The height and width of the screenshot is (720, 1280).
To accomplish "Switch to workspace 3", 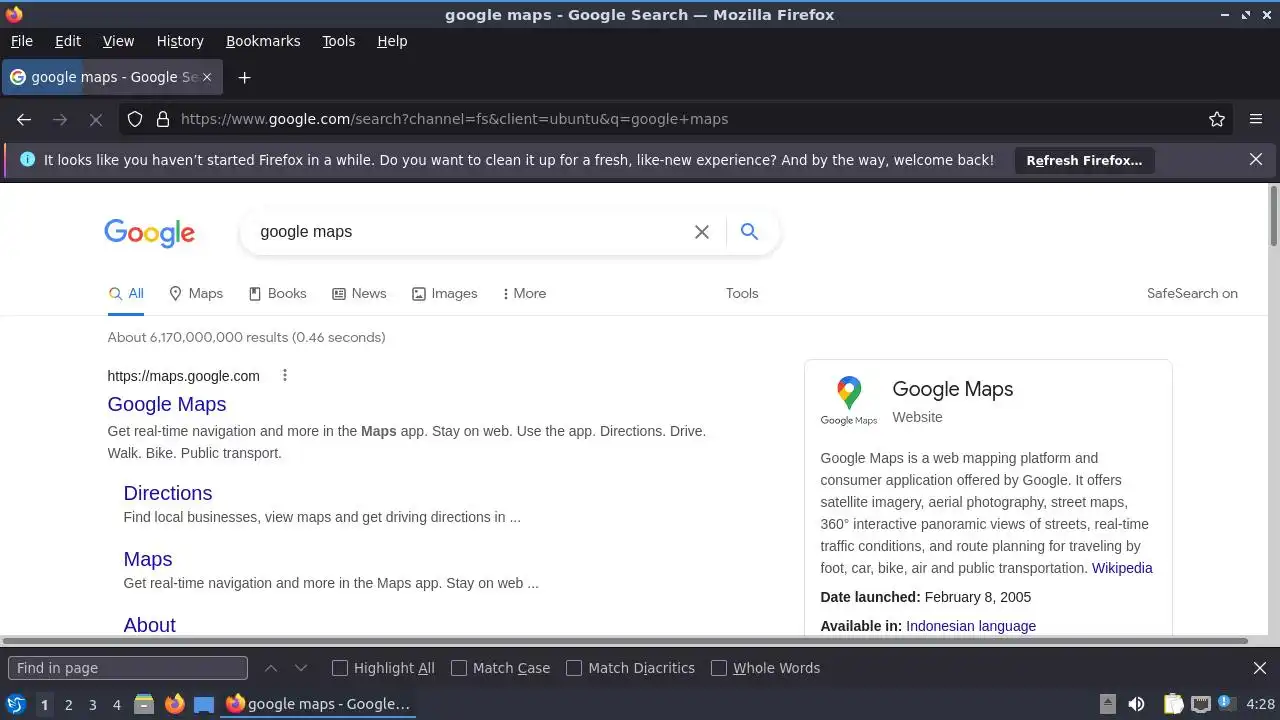I will click(93, 704).
